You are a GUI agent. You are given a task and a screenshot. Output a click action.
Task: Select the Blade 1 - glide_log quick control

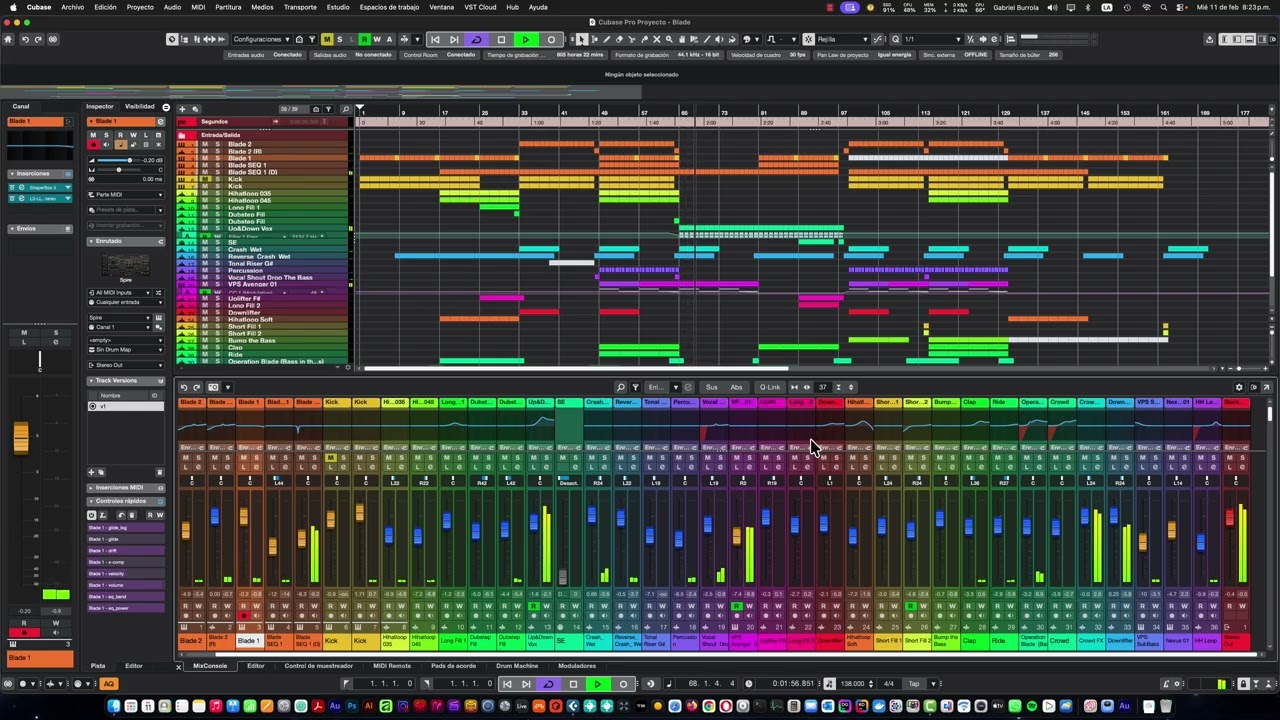tap(126, 528)
